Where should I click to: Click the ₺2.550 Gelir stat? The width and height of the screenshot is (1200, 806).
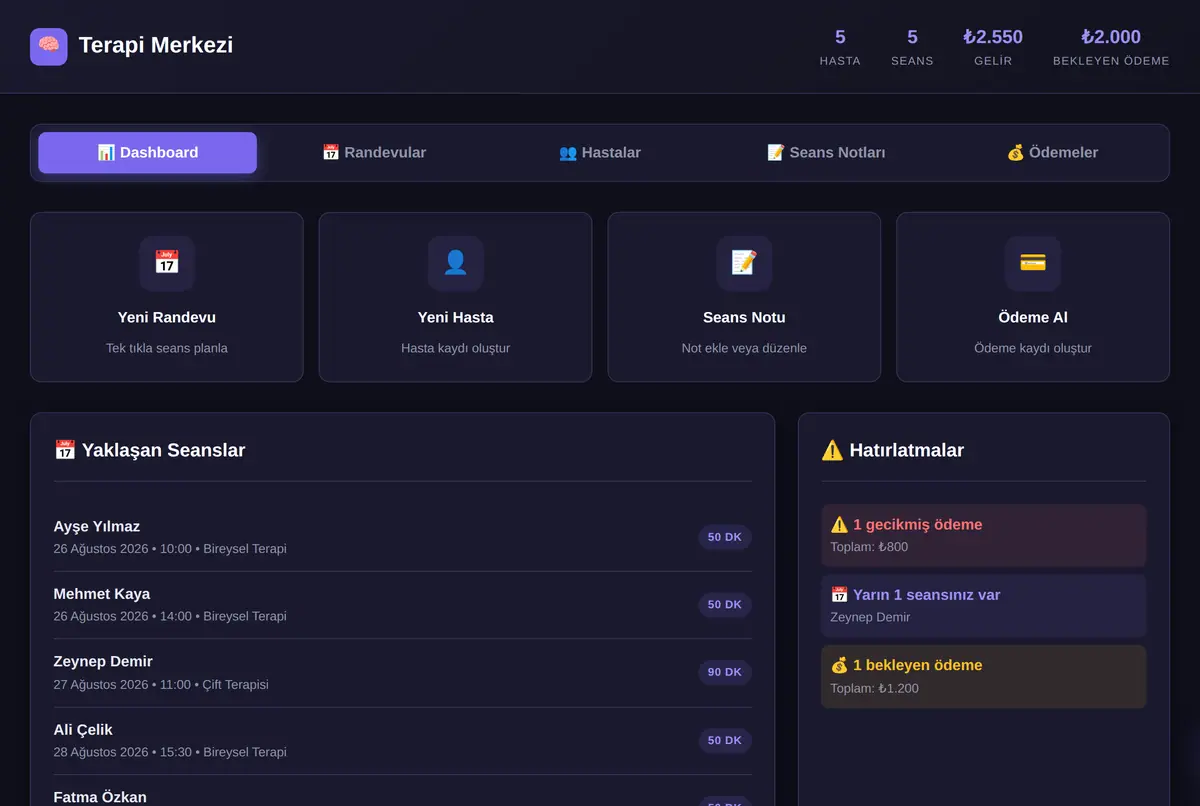tap(993, 47)
